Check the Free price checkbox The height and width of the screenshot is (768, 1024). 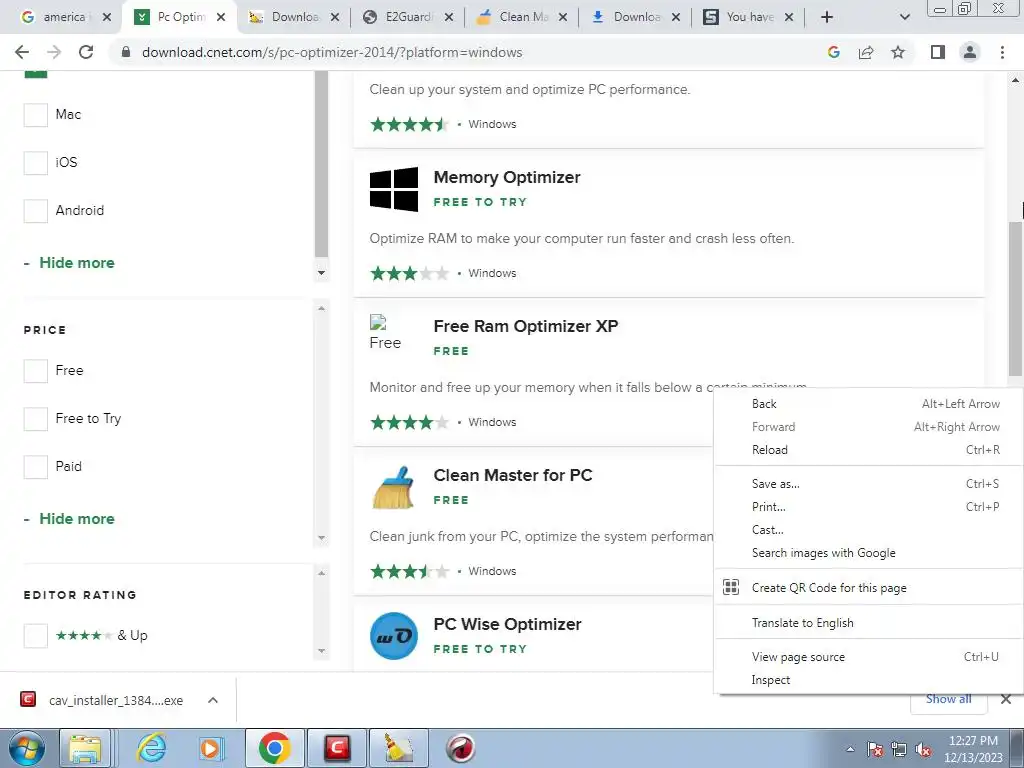[x=36, y=371]
